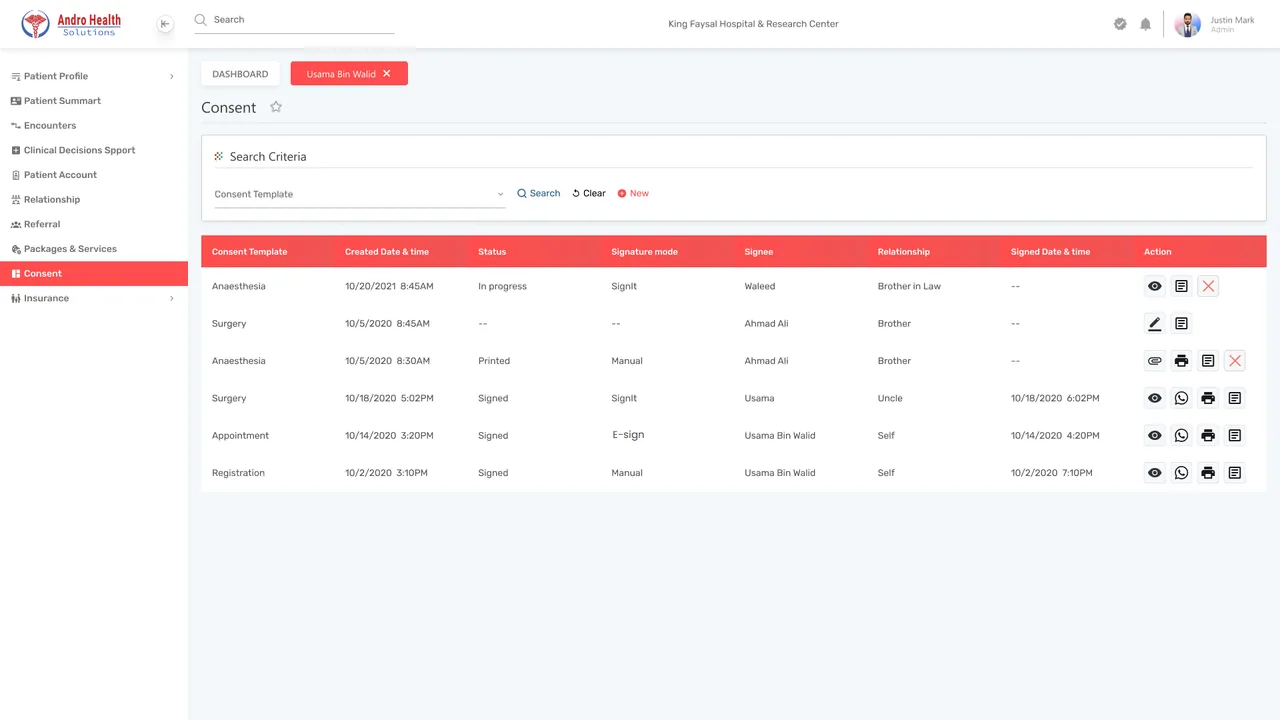The width and height of the screenshot is (1280, 720).
Task: Click the verified checkmark badge icon
Action: [x=1120, y=24]
